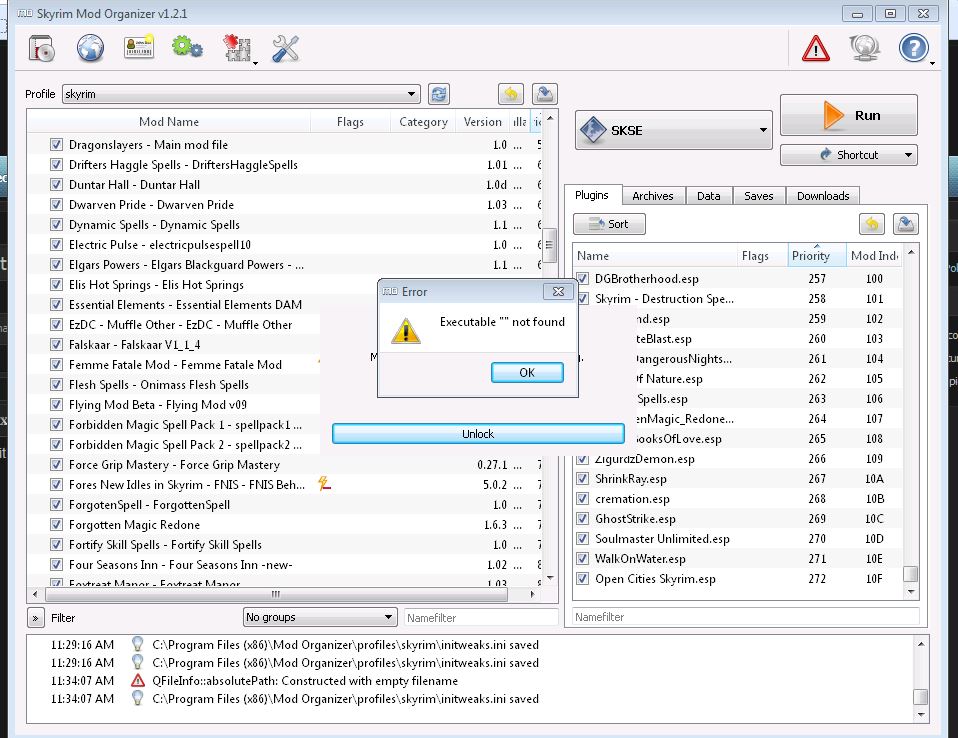Toggle Four Seasons Inn checkbox
This screenshot has width=958, height=738.
56,564
